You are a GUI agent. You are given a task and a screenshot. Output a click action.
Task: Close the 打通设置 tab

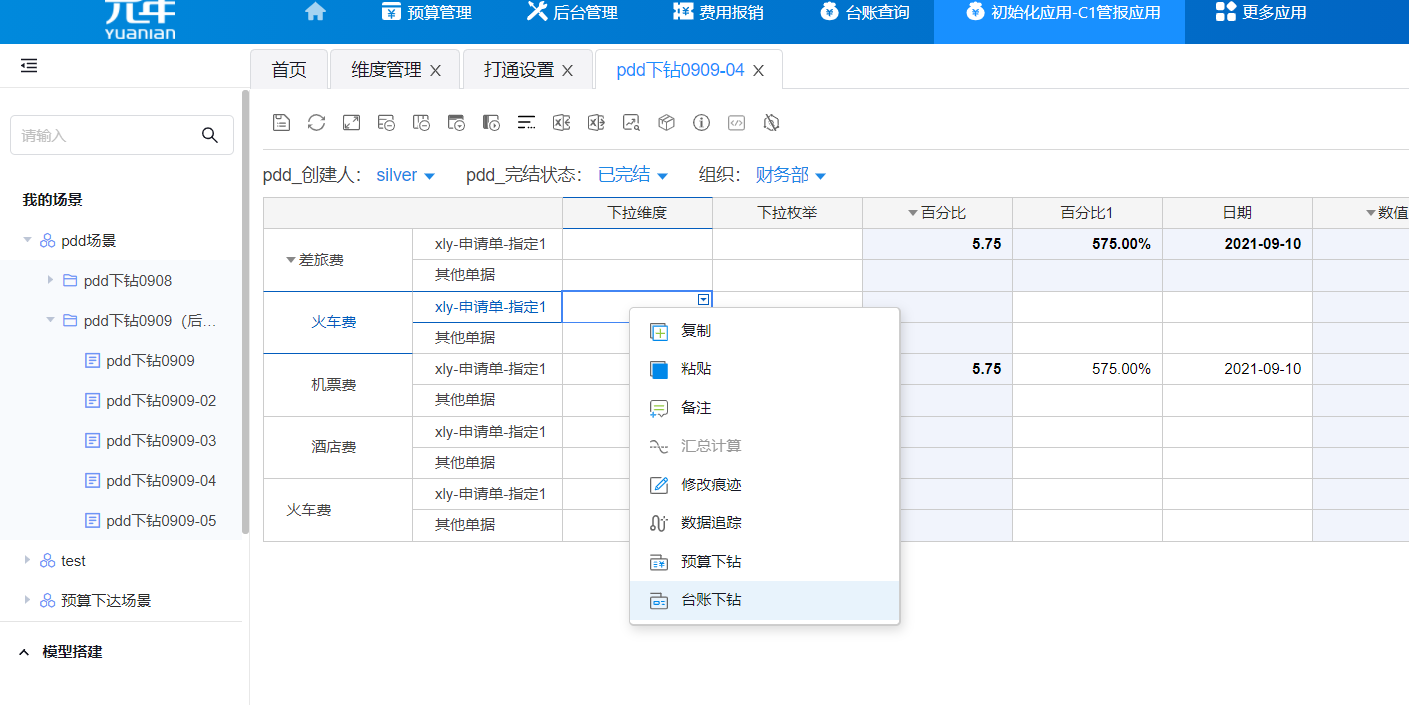tap(567, 70)
